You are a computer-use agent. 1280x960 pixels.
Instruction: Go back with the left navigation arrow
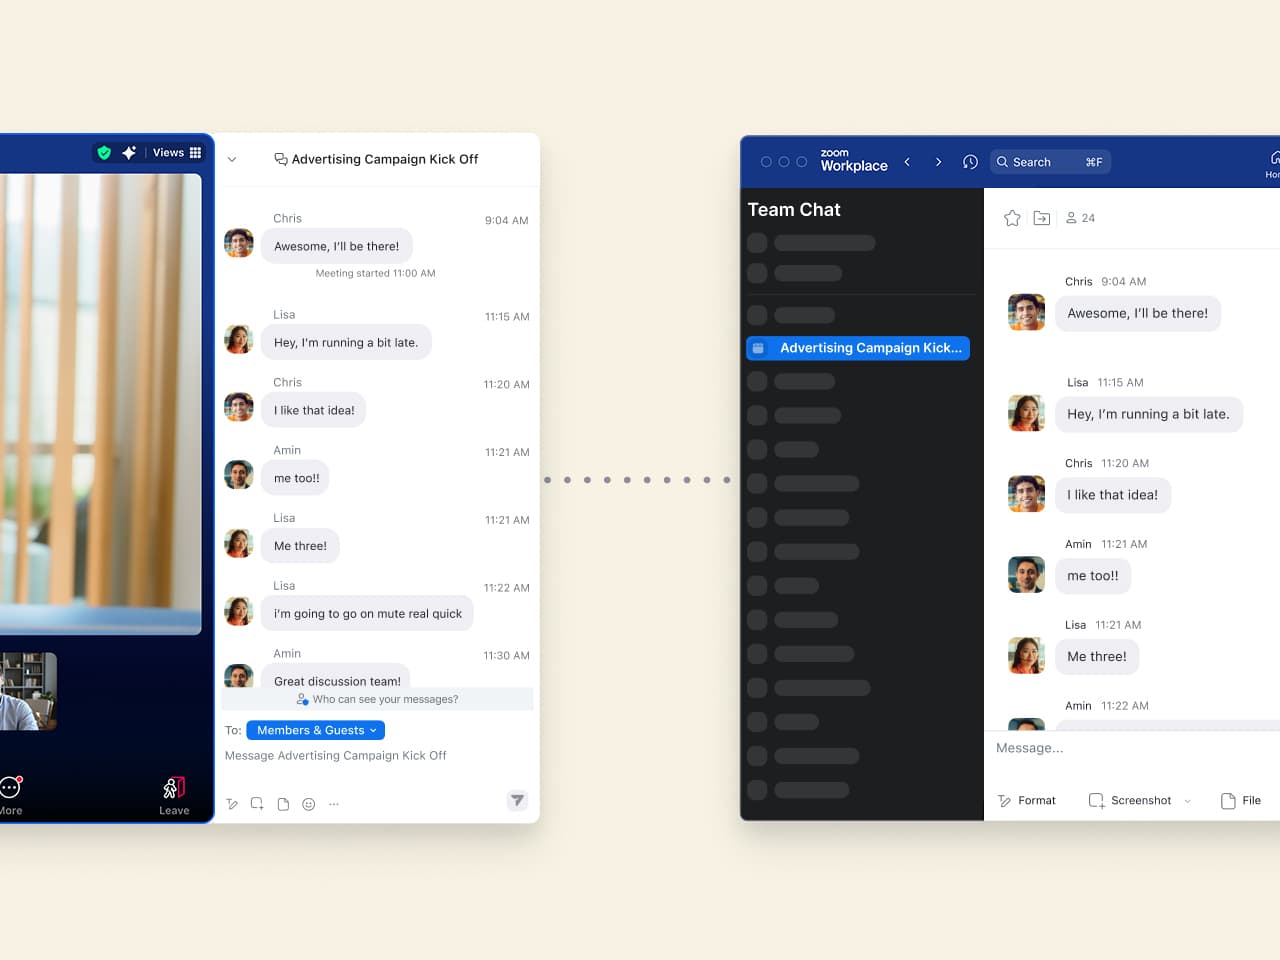point(907,162)
